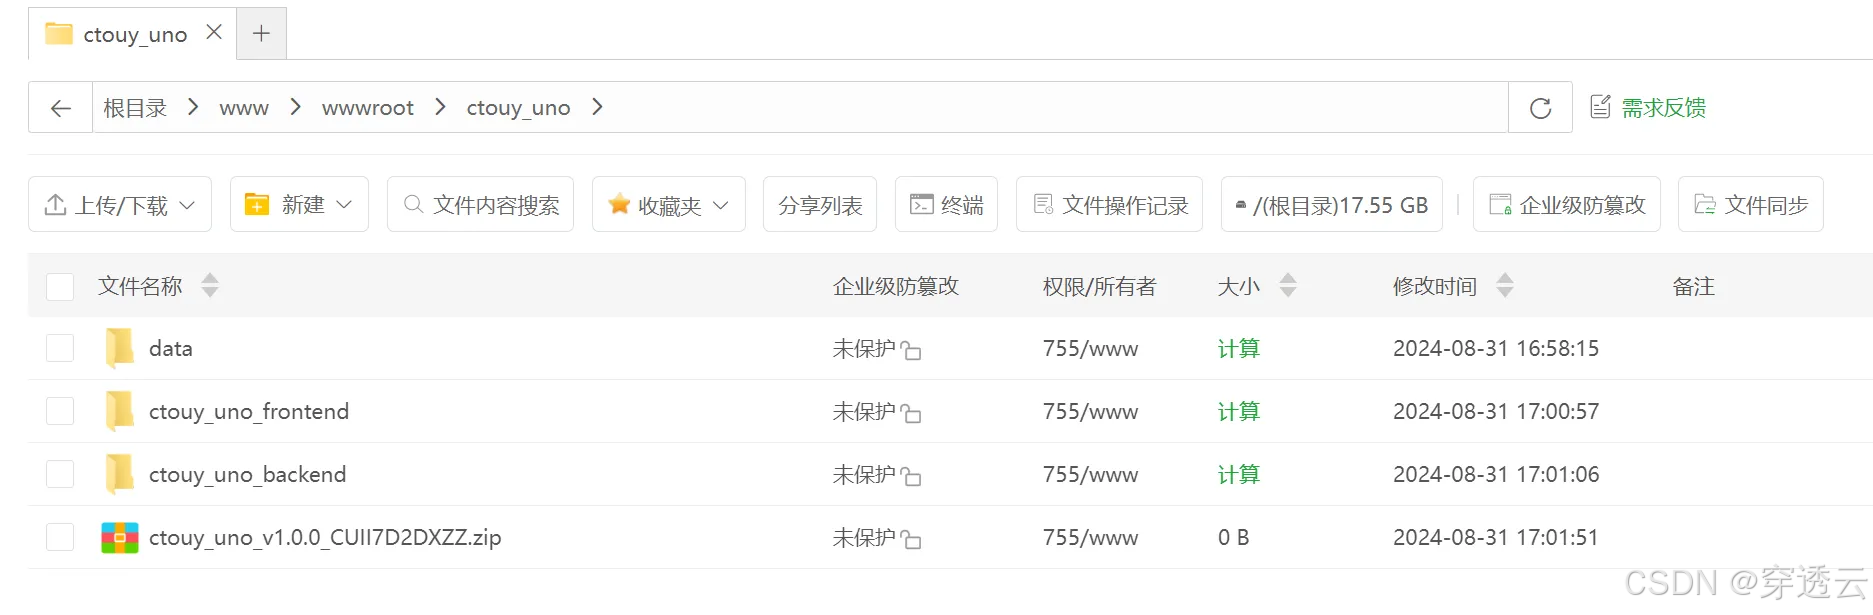This screenshot has height=615, width=1873.
Task: Expand the chevron after ctouy_uno breadcrumb
Action: point(597,107)
